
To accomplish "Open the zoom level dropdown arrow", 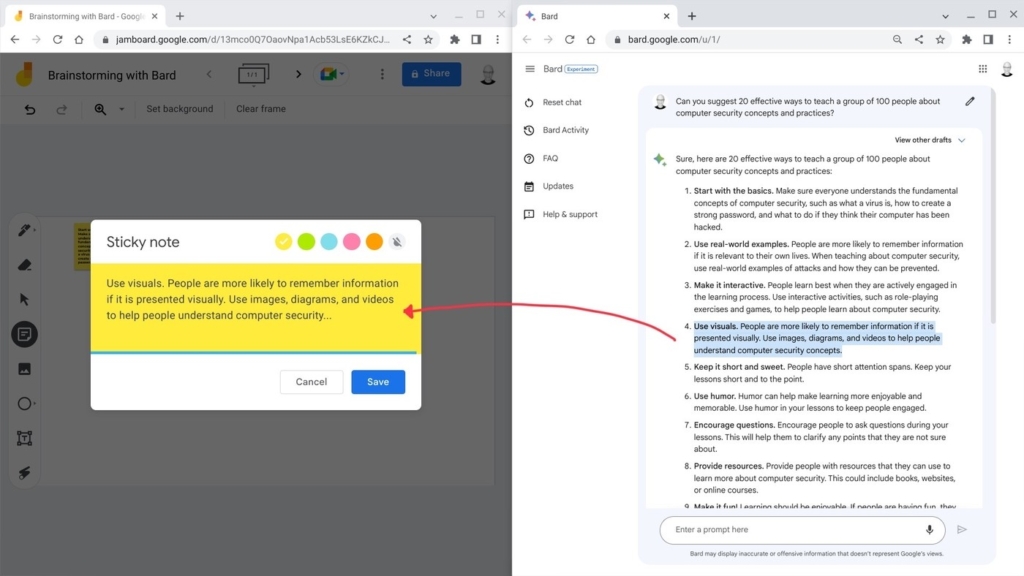I will click(122, 109).
